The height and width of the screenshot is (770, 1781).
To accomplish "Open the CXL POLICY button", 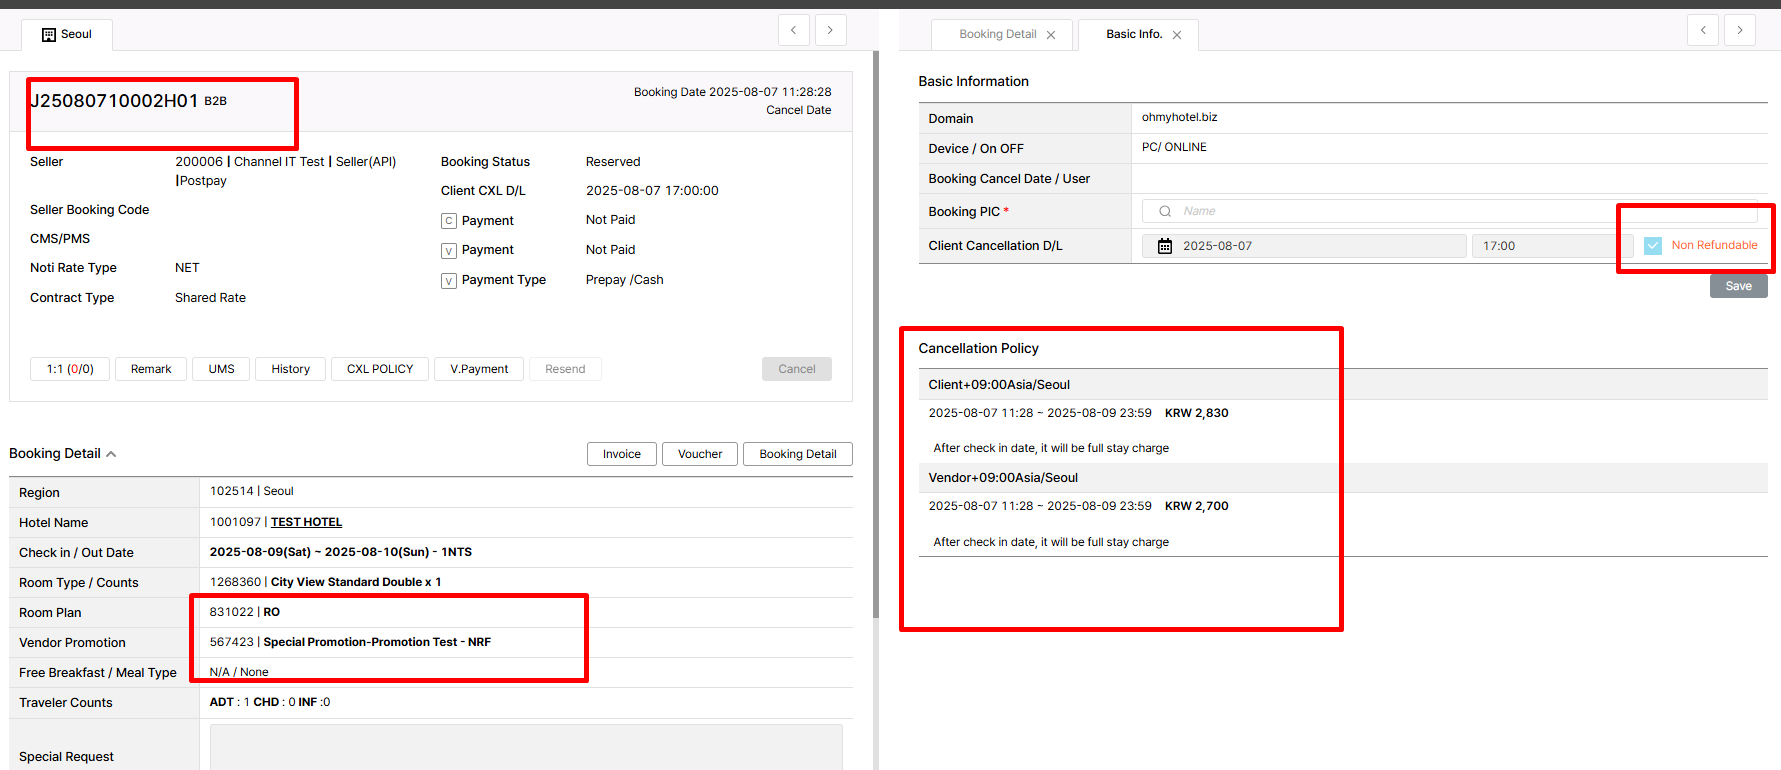I will click(x=380, y=369).
